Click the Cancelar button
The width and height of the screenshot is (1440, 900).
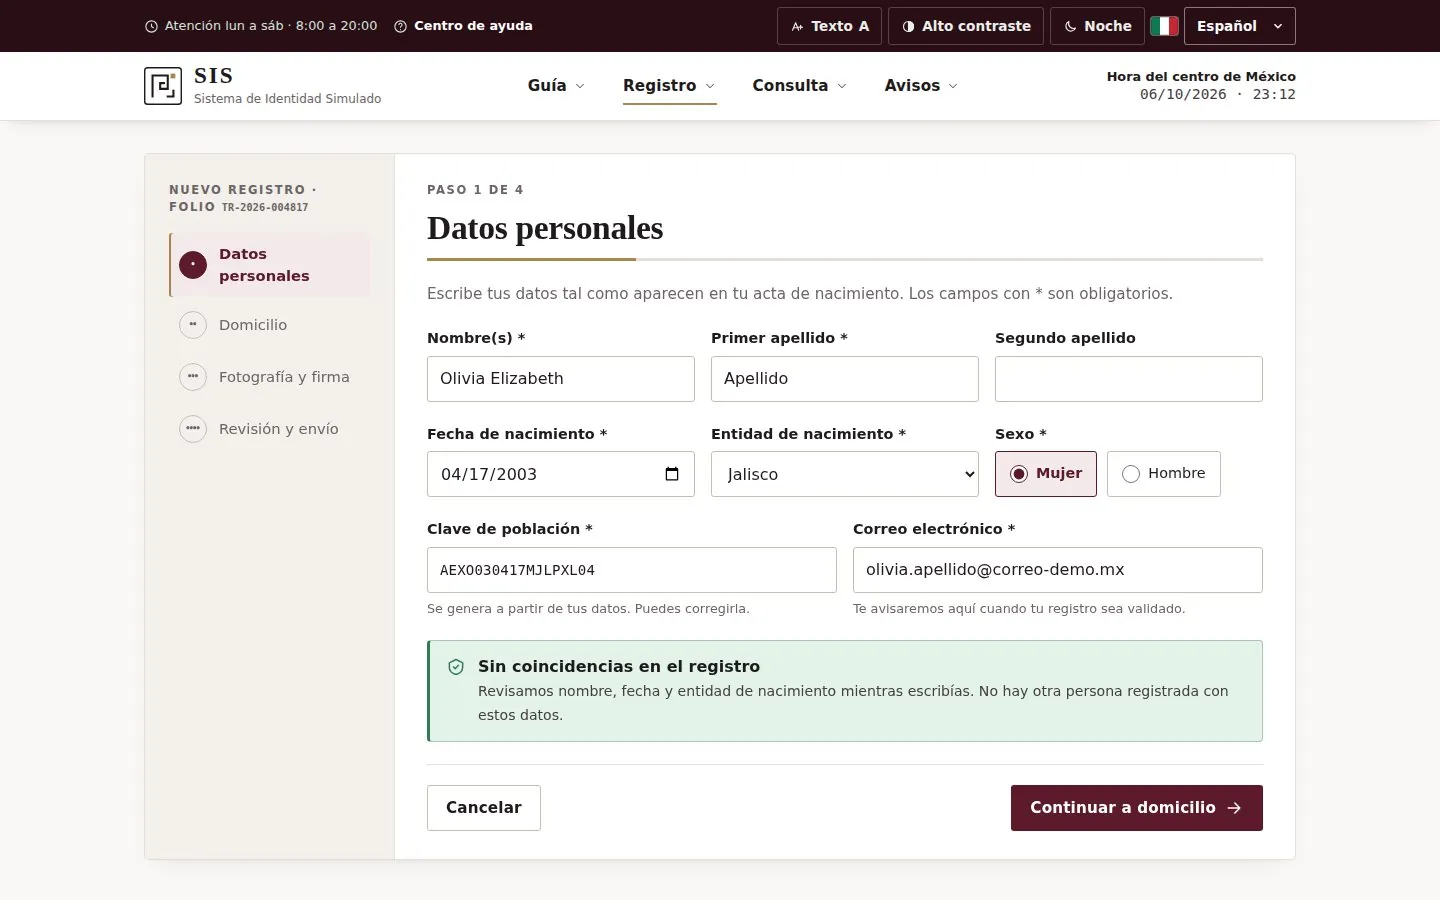[484, 808]
